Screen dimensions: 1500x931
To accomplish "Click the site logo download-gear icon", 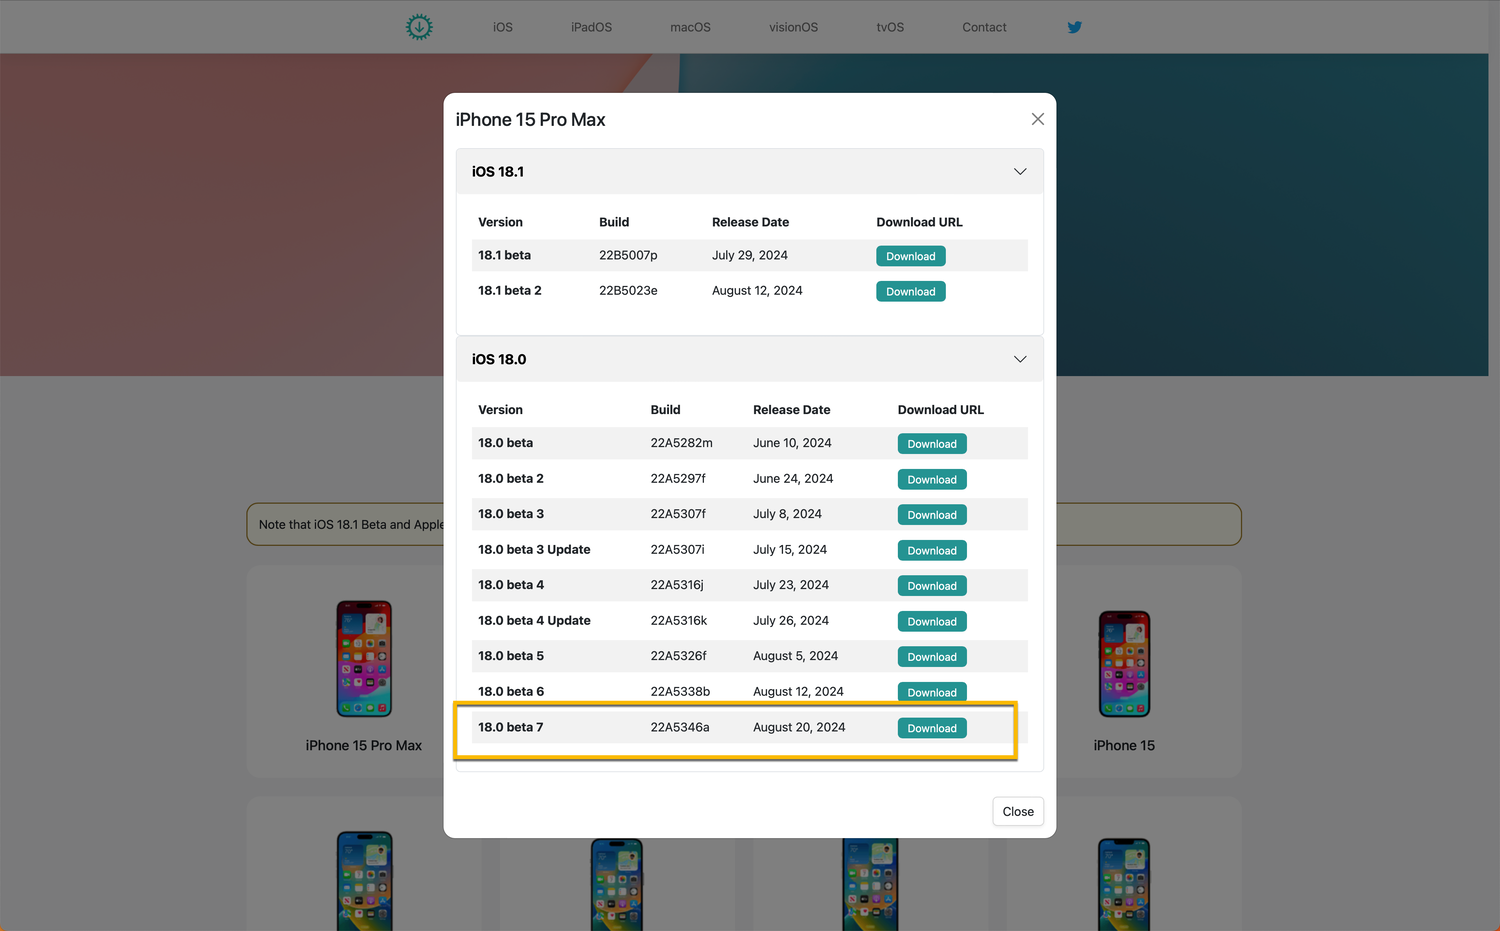I will click(x=419, y=27).
